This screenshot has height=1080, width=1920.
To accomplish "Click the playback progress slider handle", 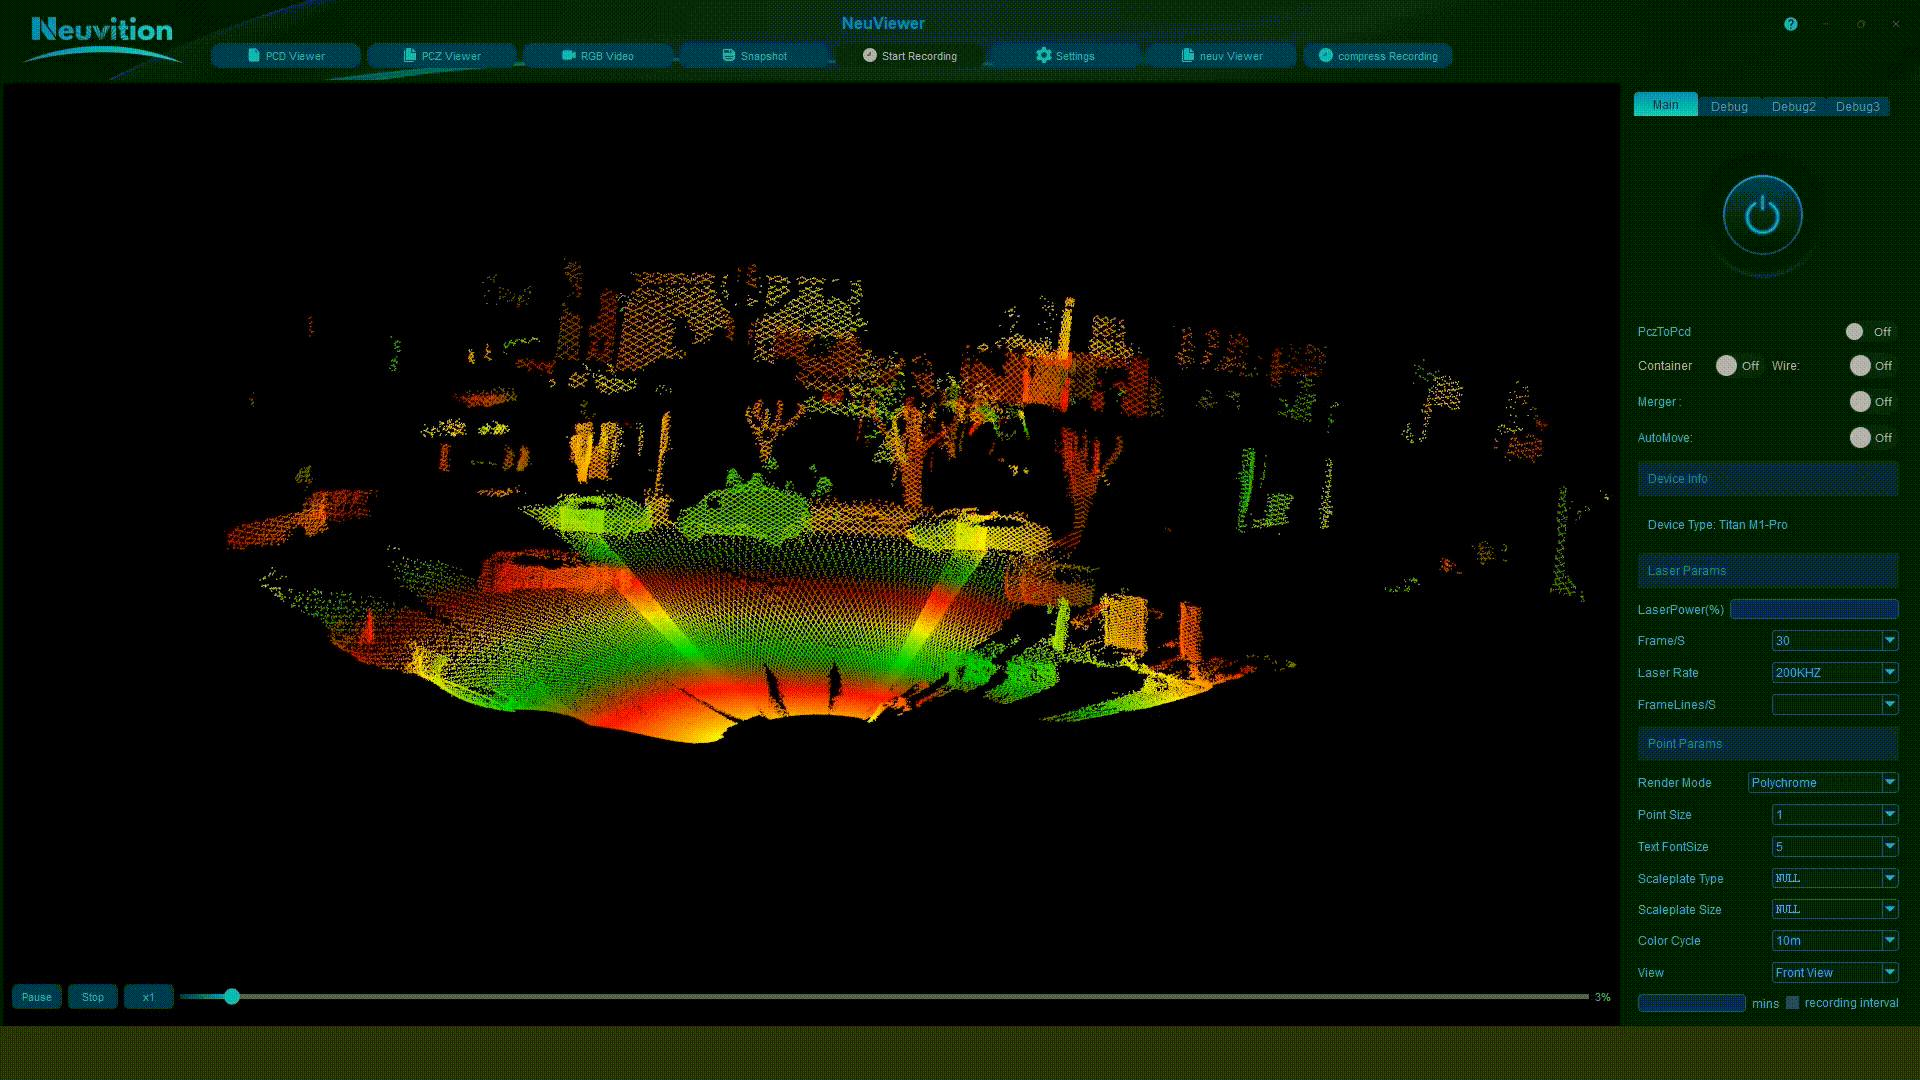I will [x=232, y=997].
